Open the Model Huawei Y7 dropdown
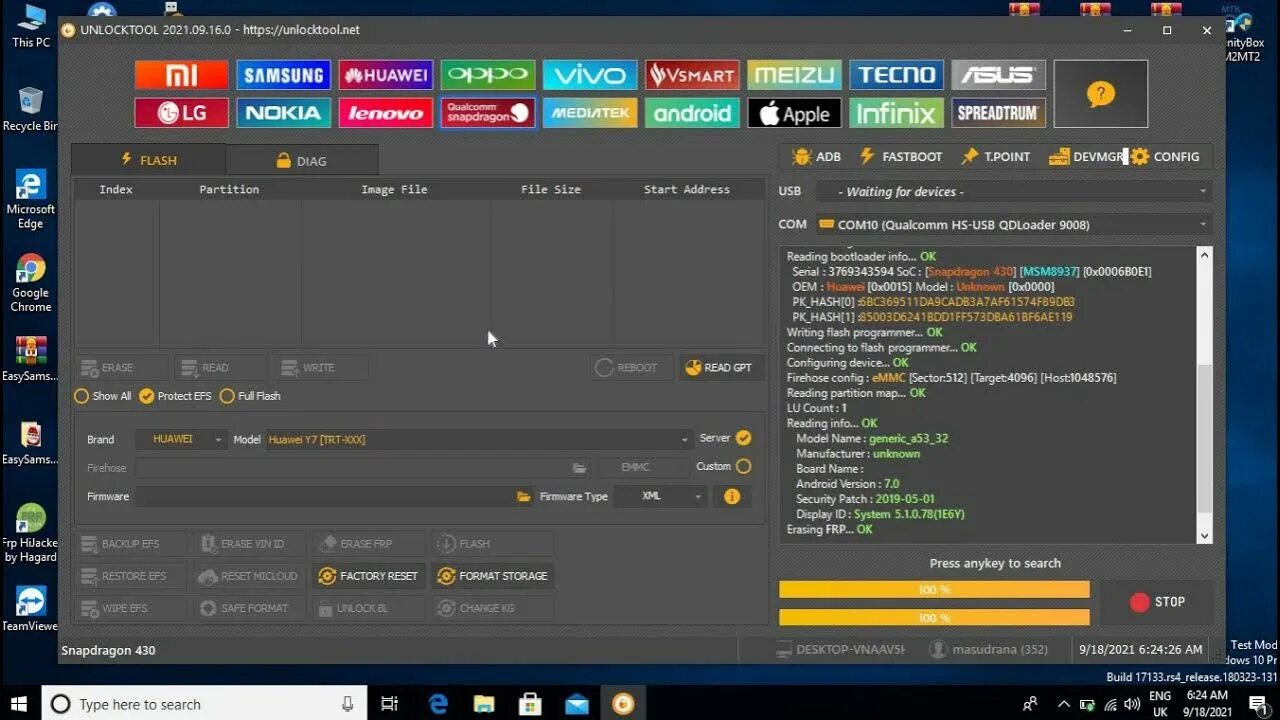Screen dimensions: 1280x720 tap(478, 439)
